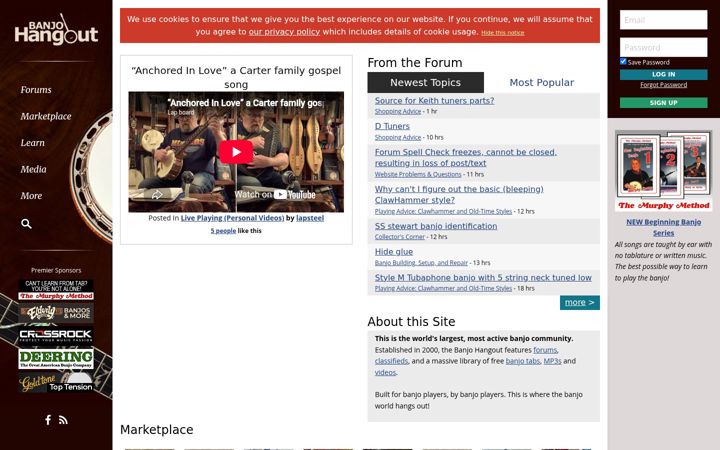Open the Gold Tone Top Tension banner

pos(56,382)
